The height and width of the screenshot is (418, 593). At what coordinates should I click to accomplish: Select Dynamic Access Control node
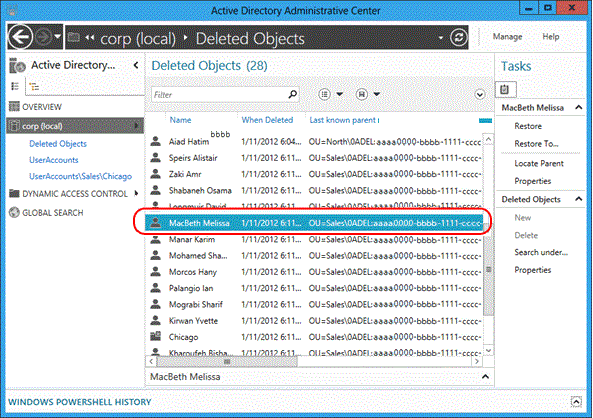coord(75,194)
